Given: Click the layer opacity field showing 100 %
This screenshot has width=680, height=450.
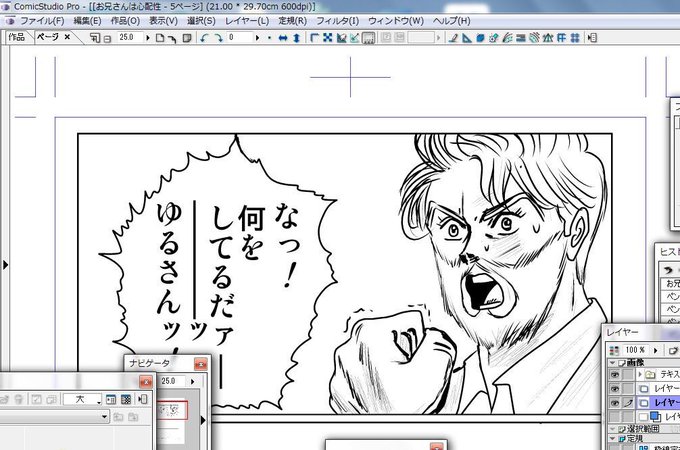Looking at the screenshot, I should [x=636, y=350].
